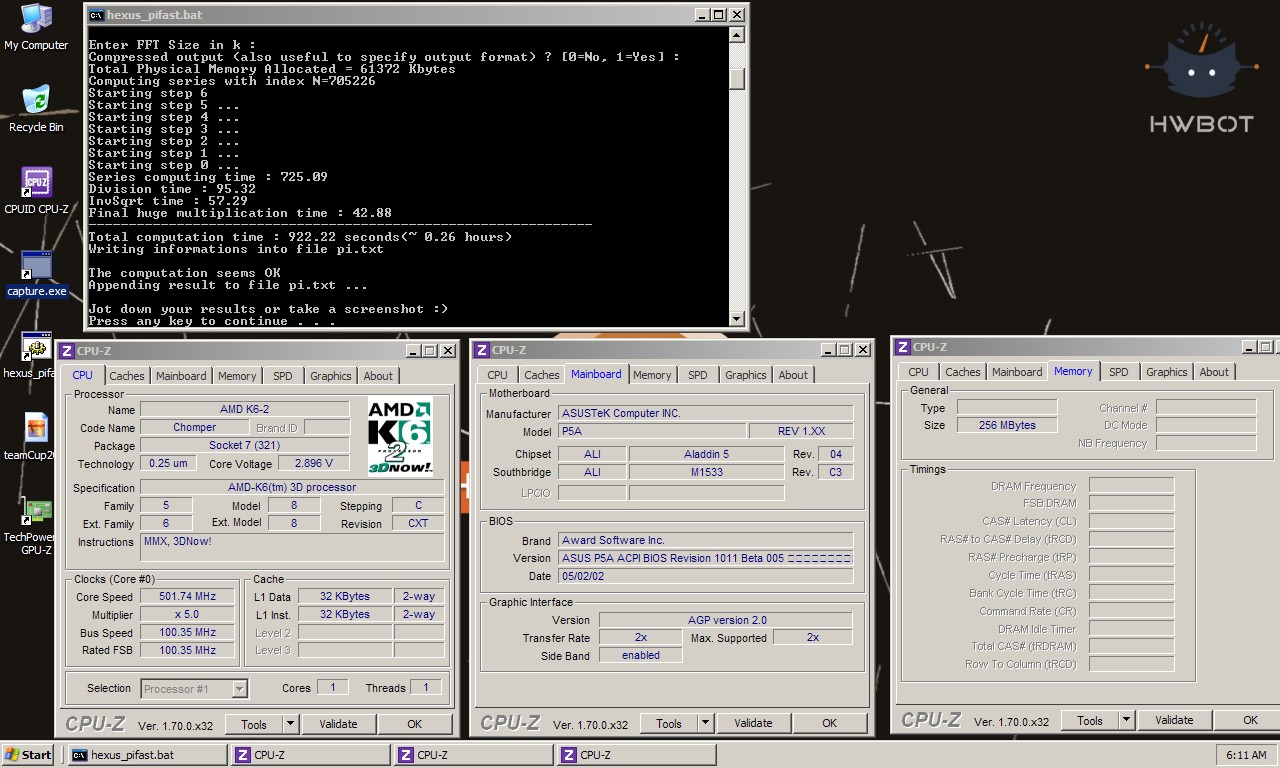Expand Tools dropdown arrow in right CPU-Z
This screenshot has height=768, width=1280.
click(x=1127, y=720)
